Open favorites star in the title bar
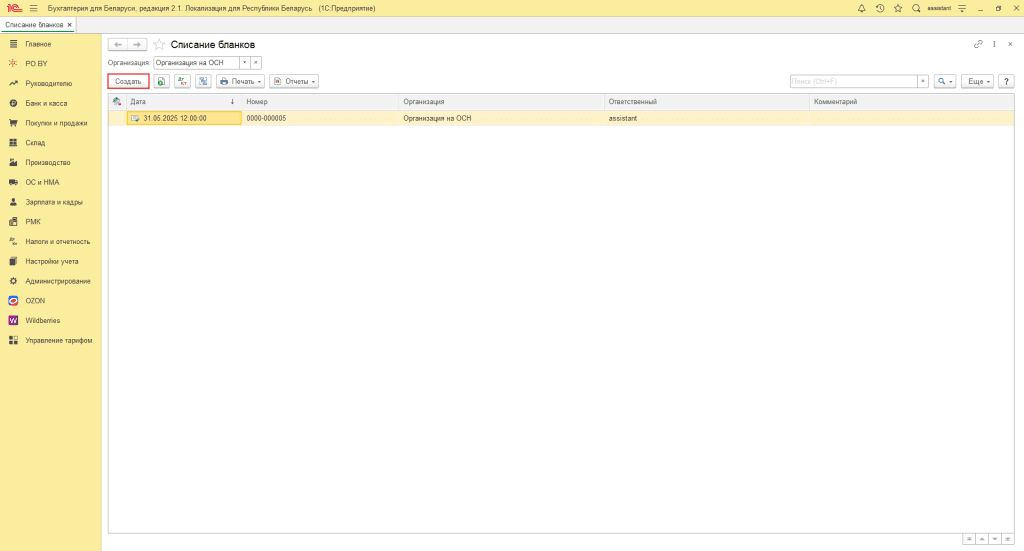This screenshot has width=1024, height=551. pyautogui.click(x=898, y=8)
